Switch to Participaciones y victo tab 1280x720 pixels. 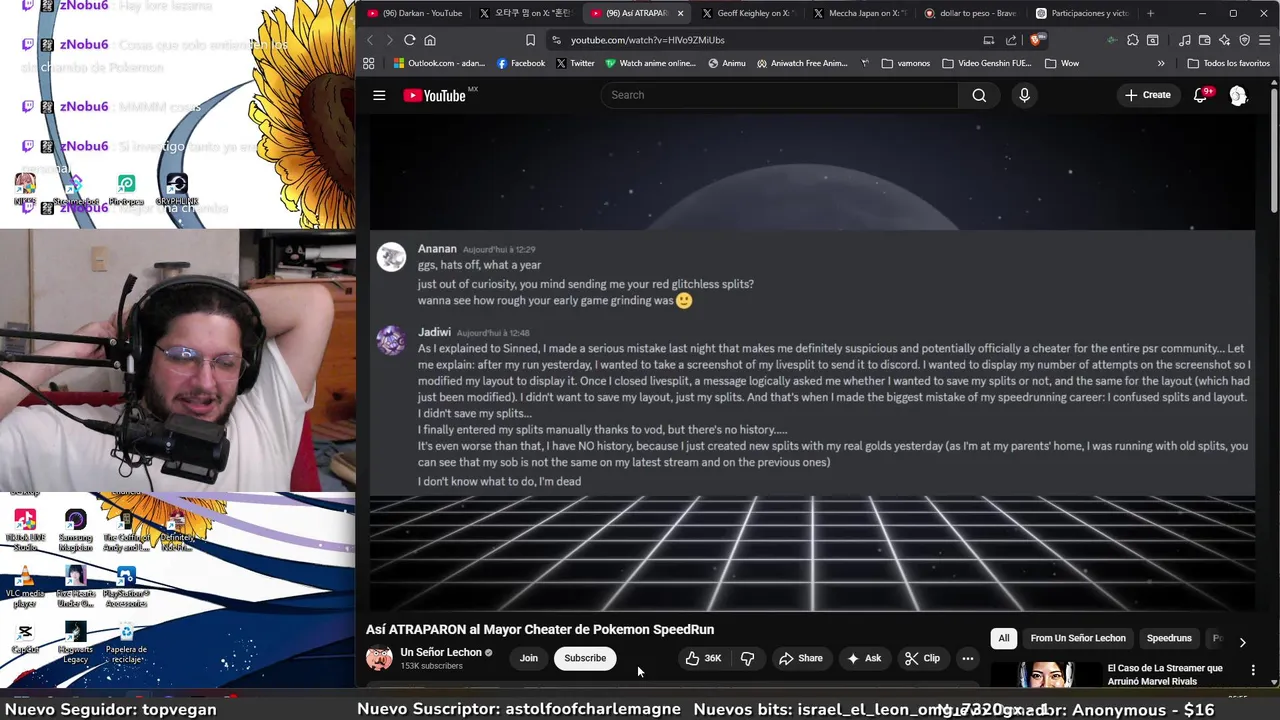click(x=1082, y=13)
